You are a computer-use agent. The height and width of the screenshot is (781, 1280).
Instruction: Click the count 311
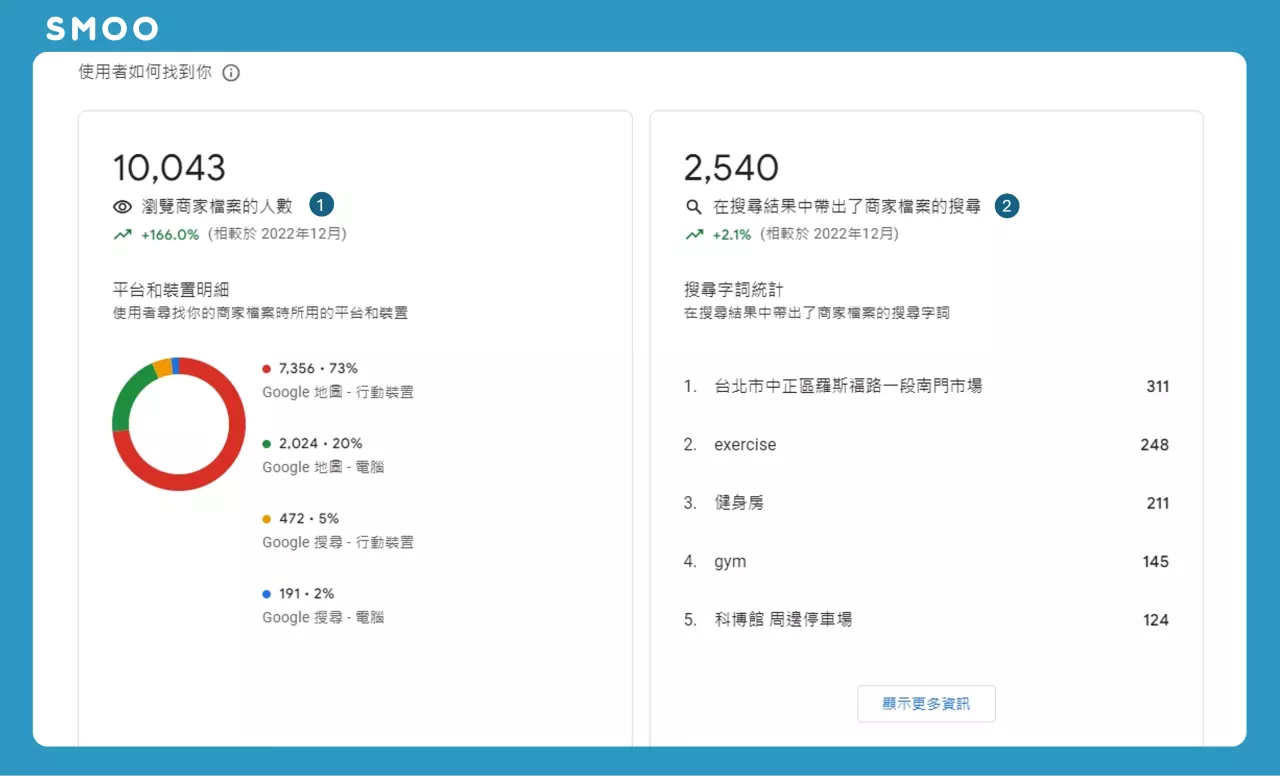pos(1158,387)
